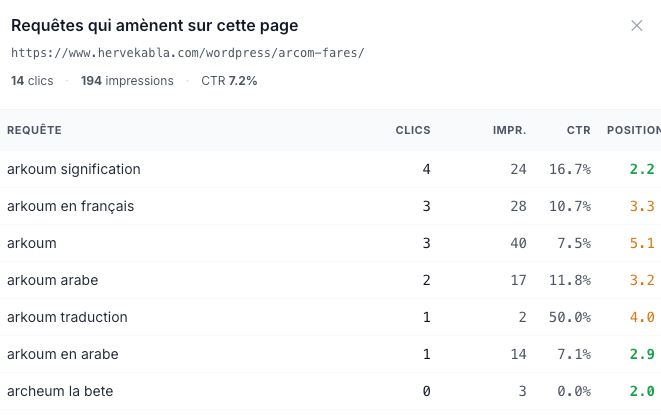This screenshot has height=415, width=661.
Task: Click the CTR 7.2% summary stat
Action: tap(229, 81)
